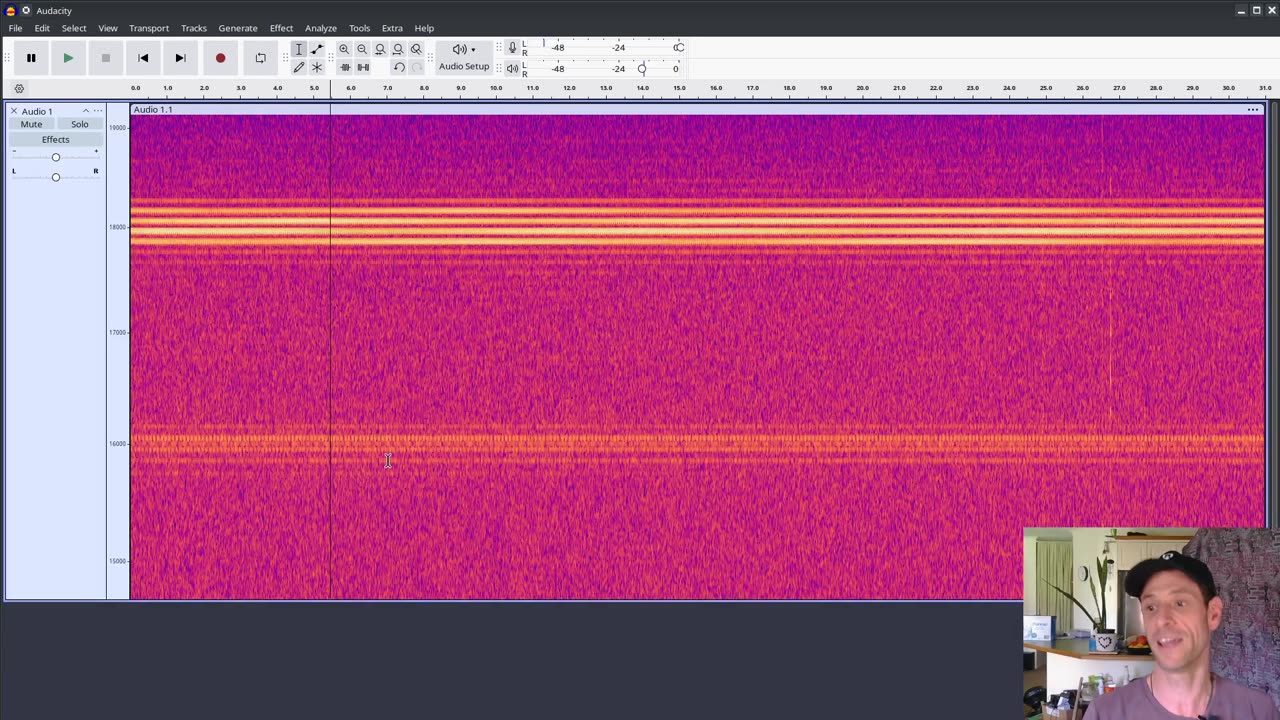Silence audio selection icon

(363, 67)
